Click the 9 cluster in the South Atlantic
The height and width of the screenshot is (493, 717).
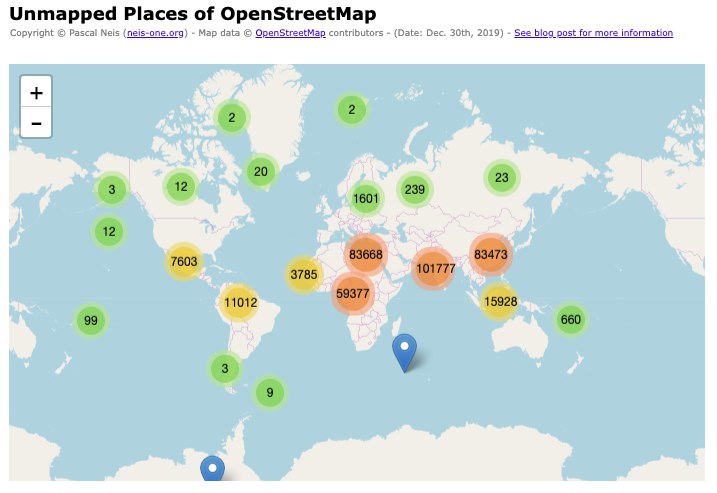(270, 392)
